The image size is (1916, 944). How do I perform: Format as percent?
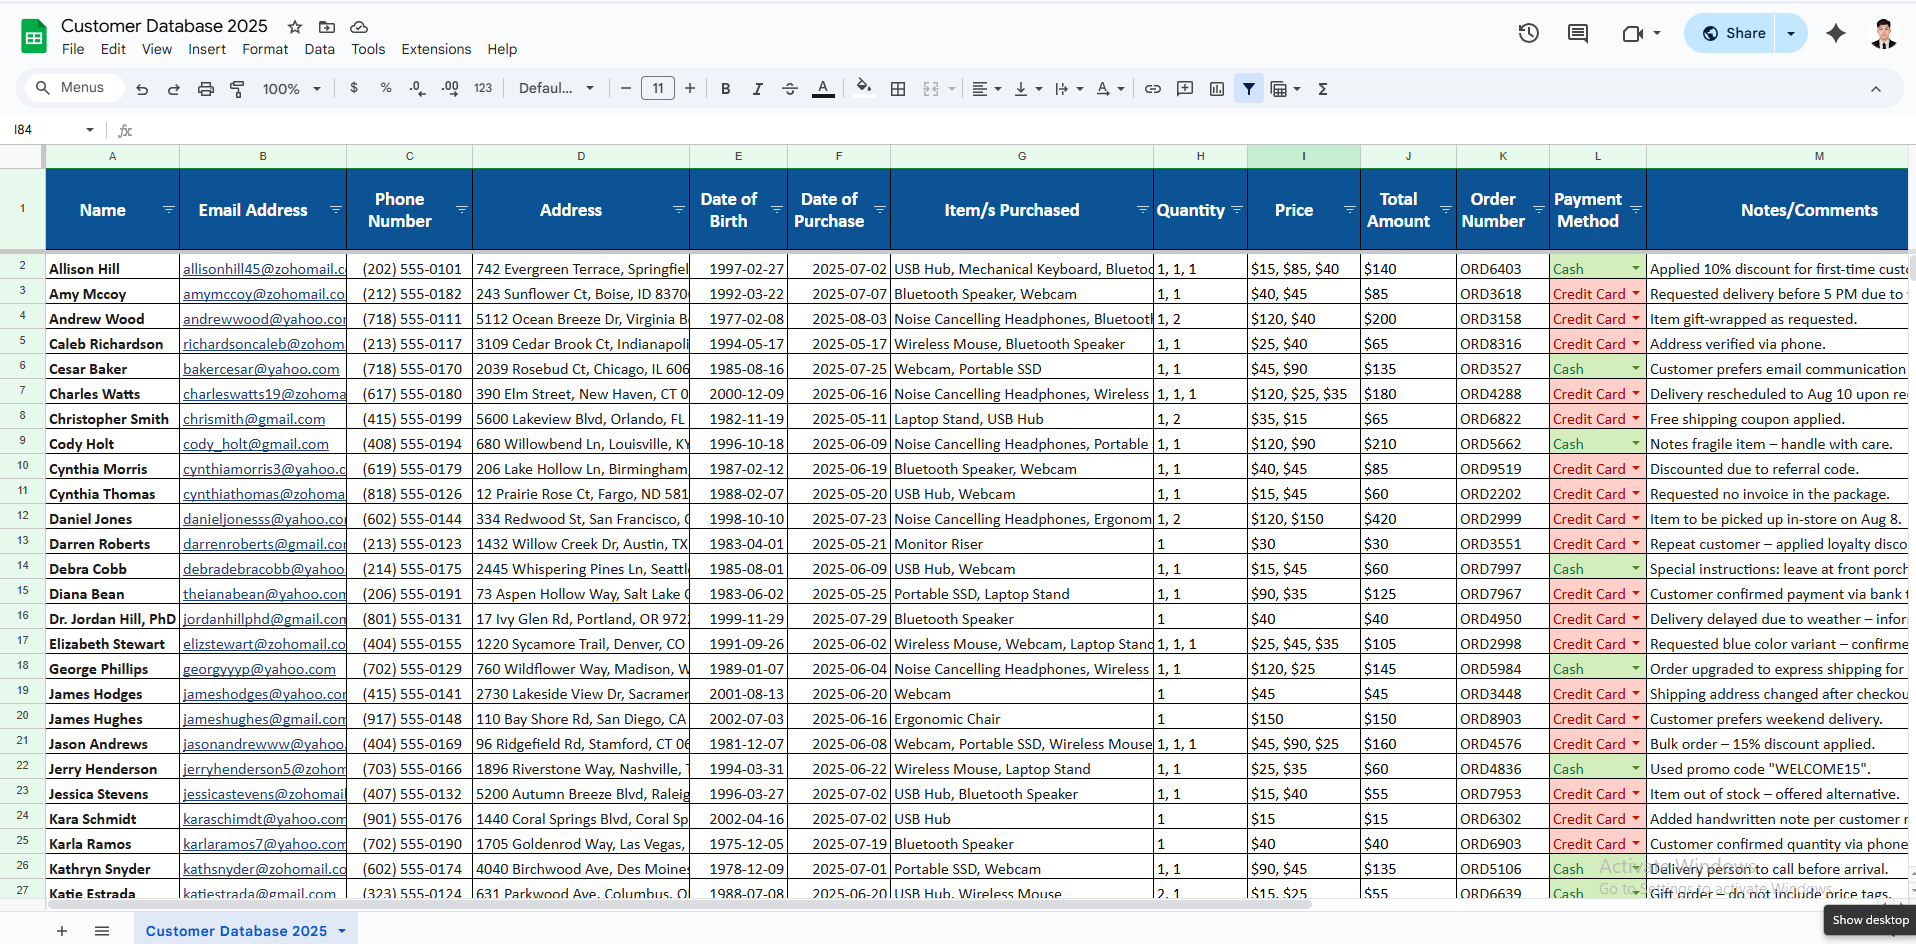tap(386, 88)
